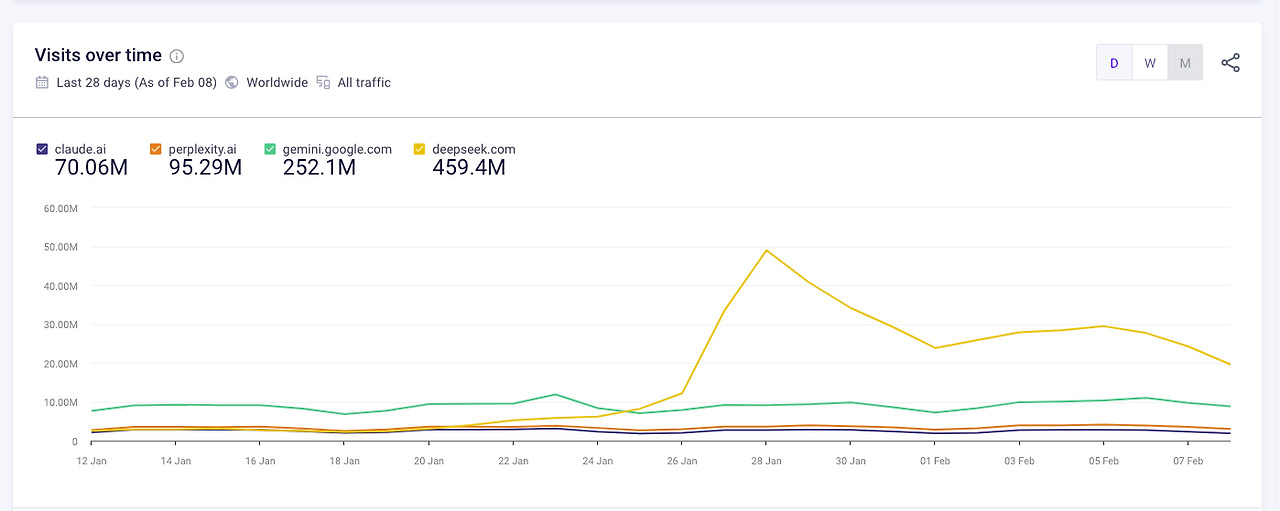Switch to daily view with D
This screenshot has height=511, width=1280.
click(1114, 63)
